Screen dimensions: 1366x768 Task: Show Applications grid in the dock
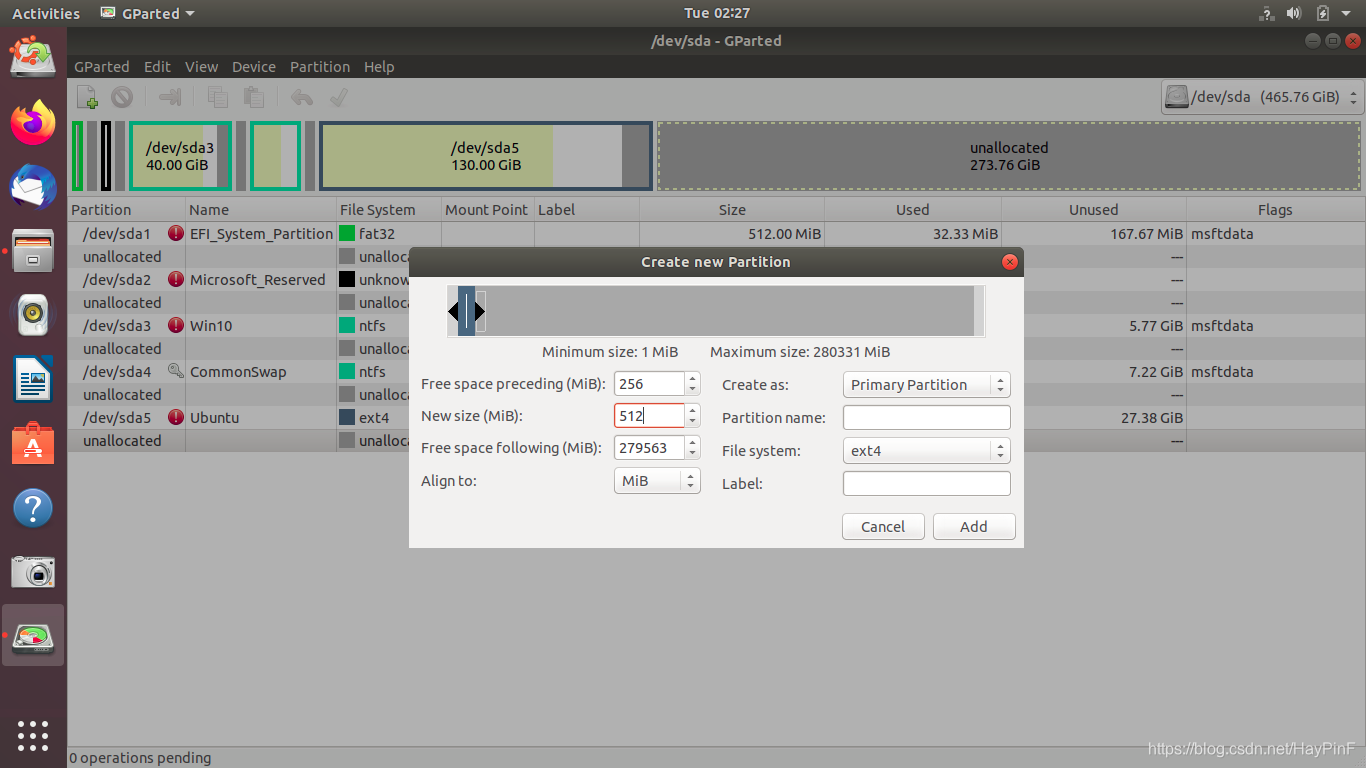pyautogui.click(x=33, y=735)
